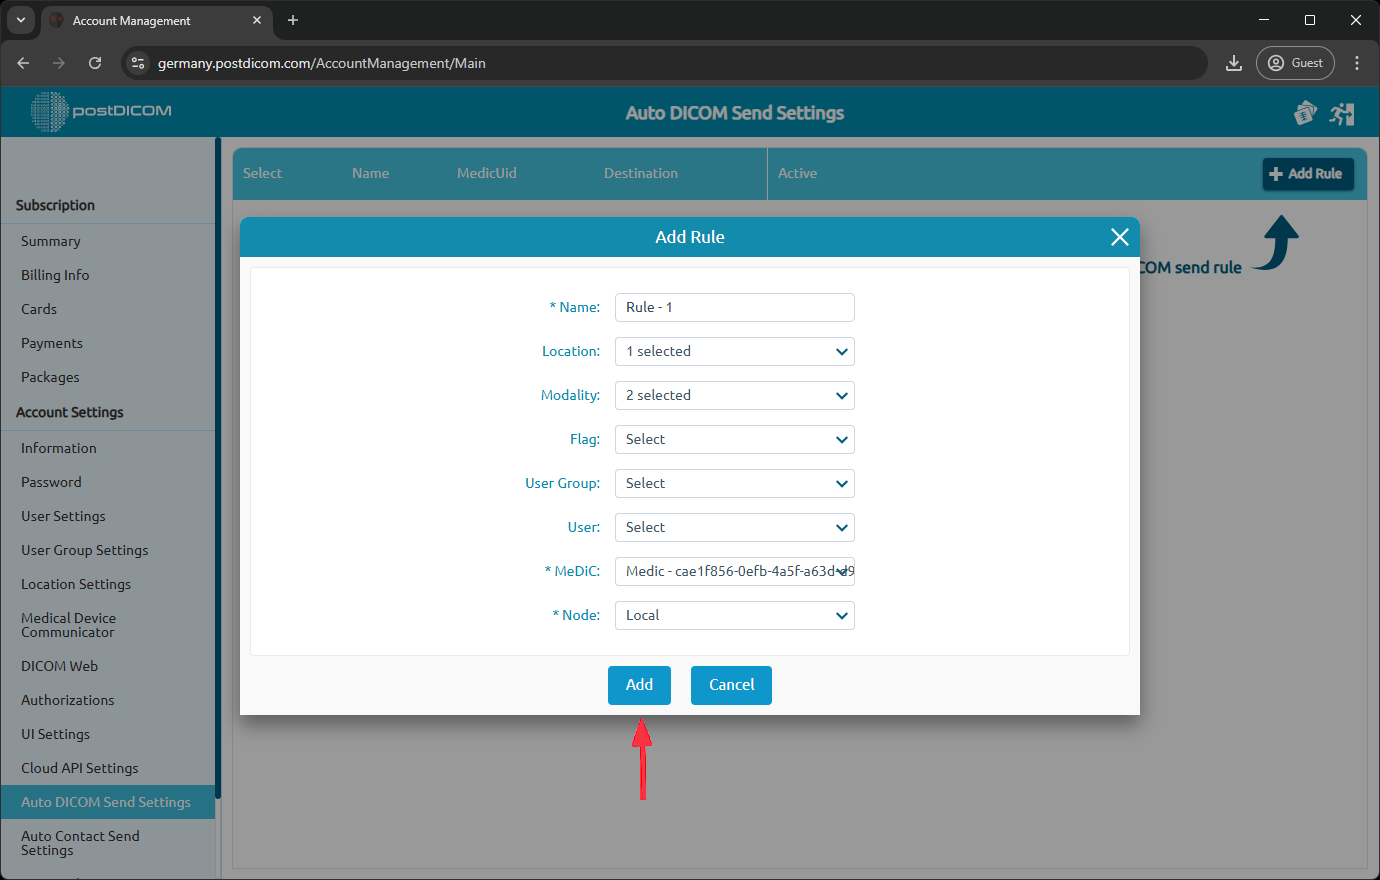This screenshot has width=1380, height=880.
Task: Click the Add button to save the rule
Action: point(639,685)
